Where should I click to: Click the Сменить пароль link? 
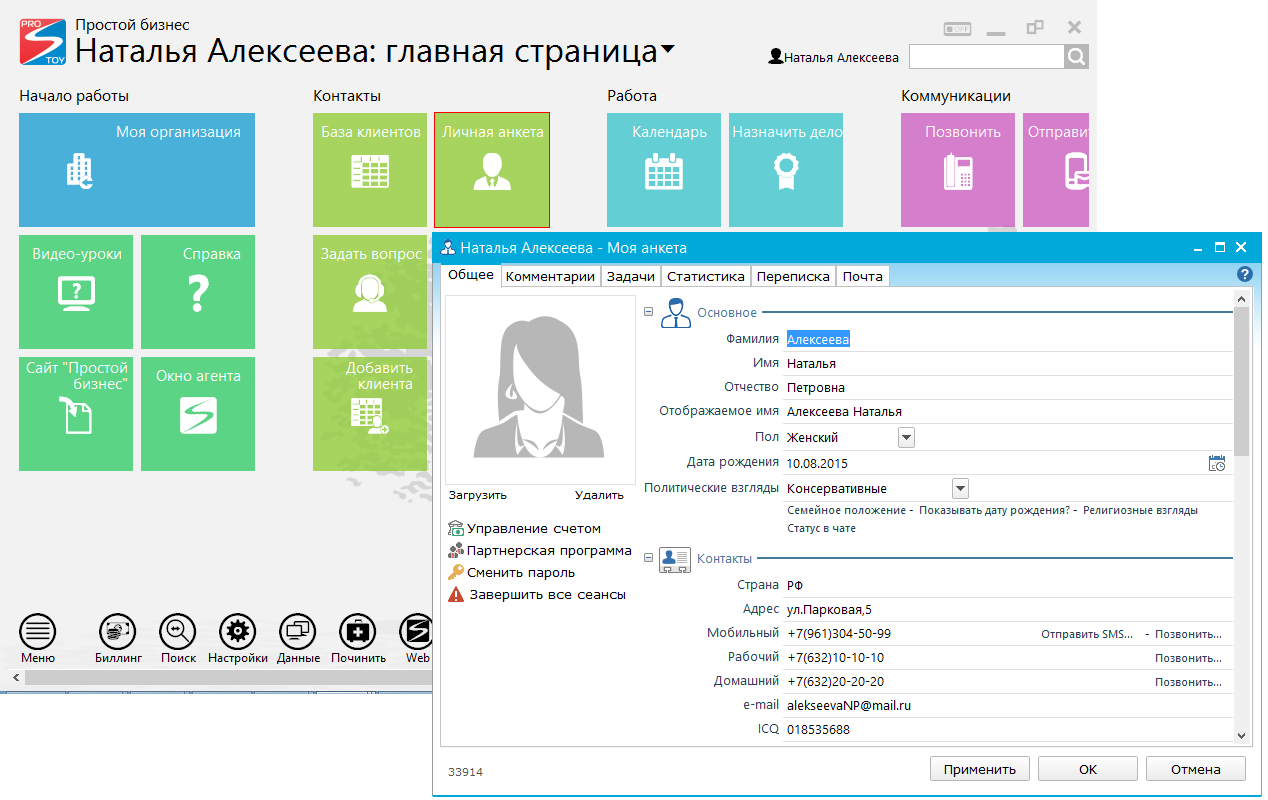pyautogui.click(x=520, y=573)
